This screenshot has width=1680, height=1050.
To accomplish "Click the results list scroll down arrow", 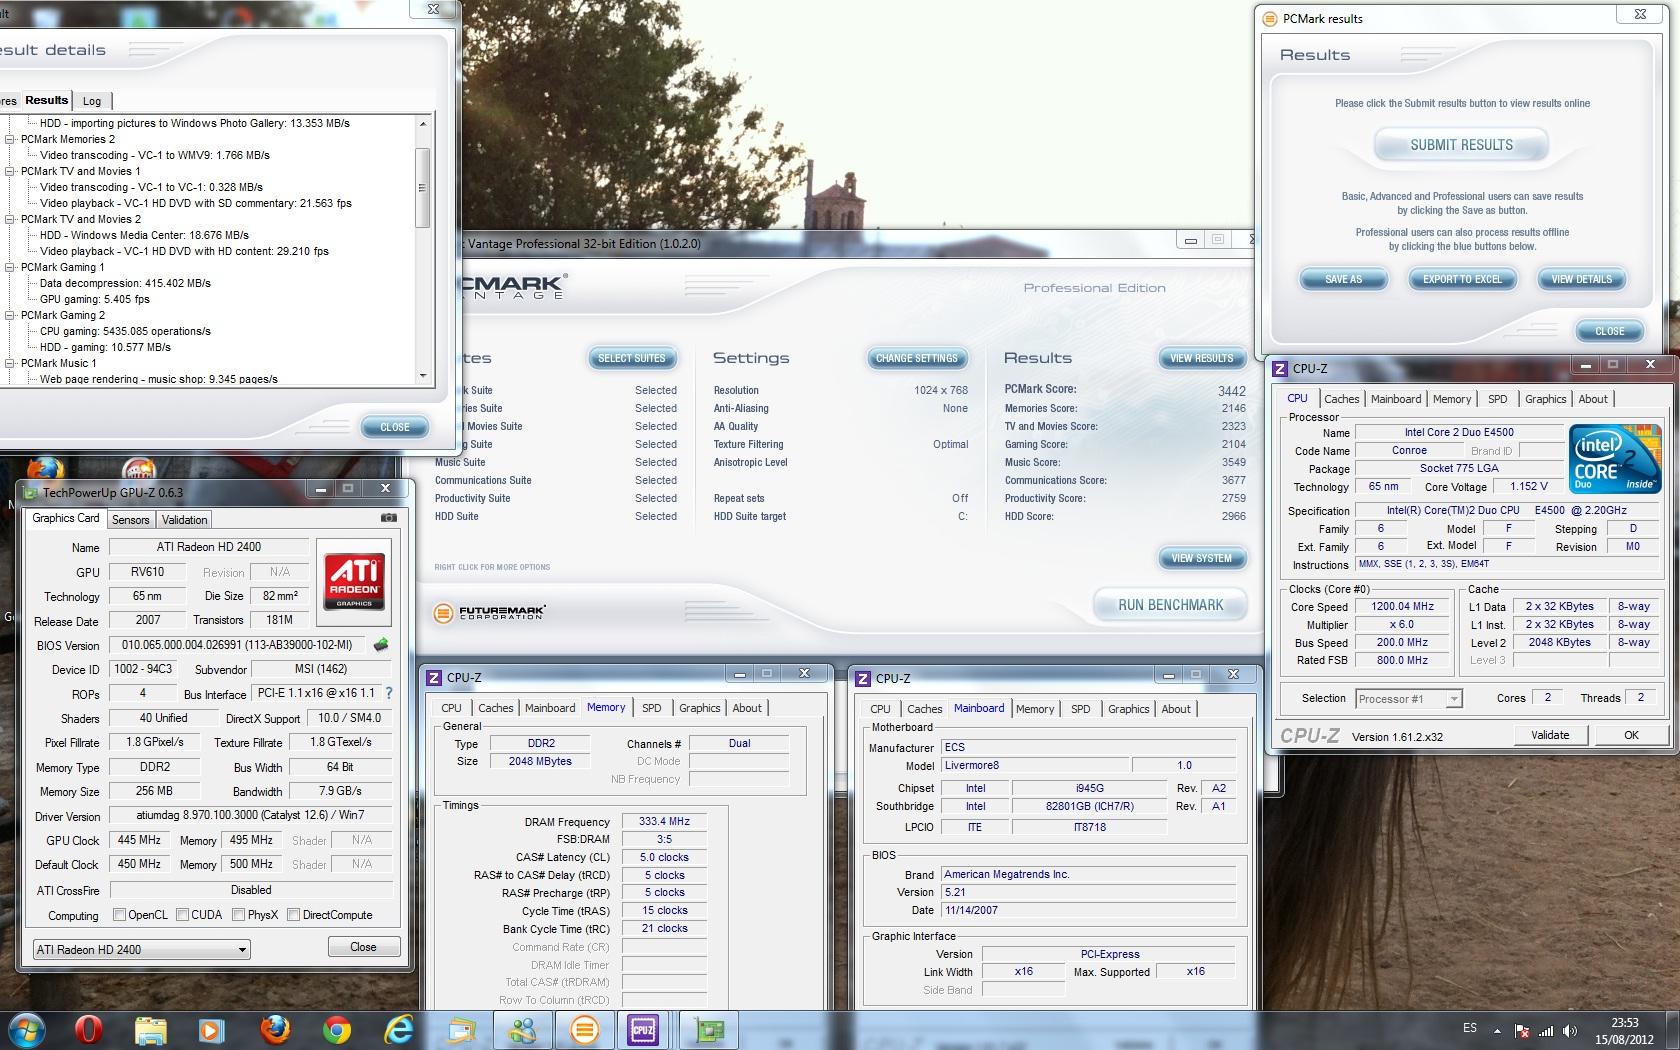I will pos(422,376).
